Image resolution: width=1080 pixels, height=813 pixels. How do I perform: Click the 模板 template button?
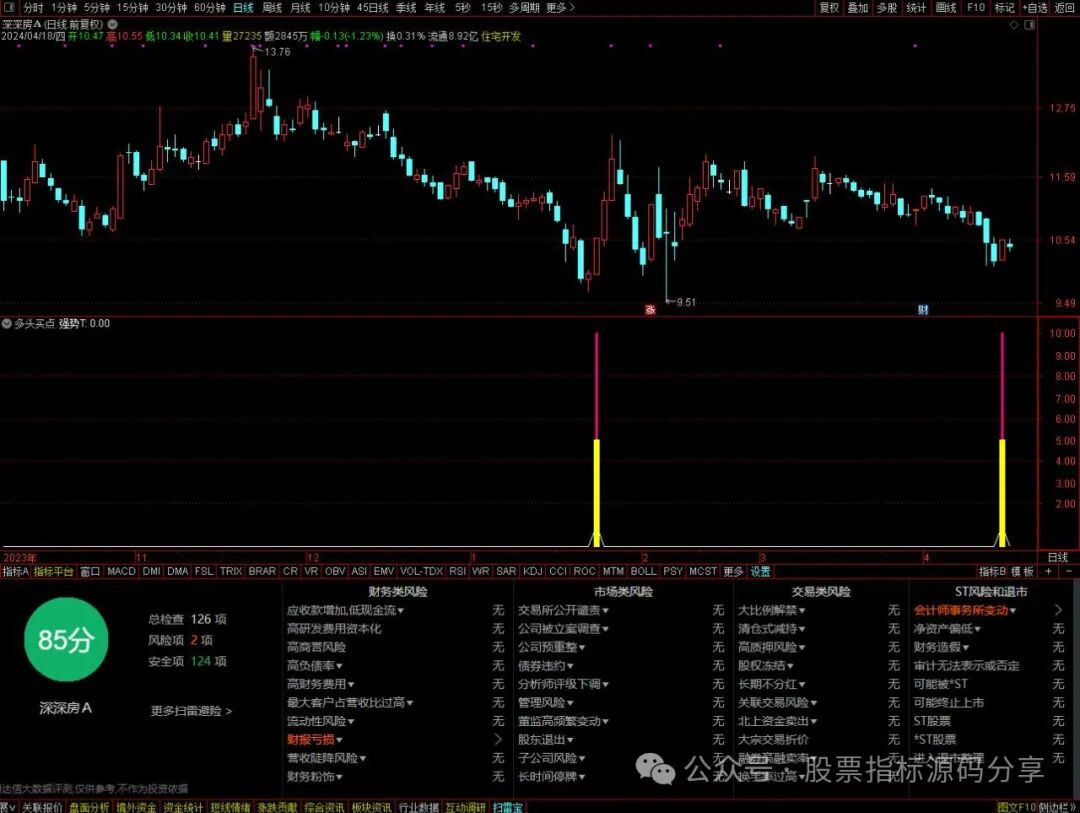coord(1022,571)
